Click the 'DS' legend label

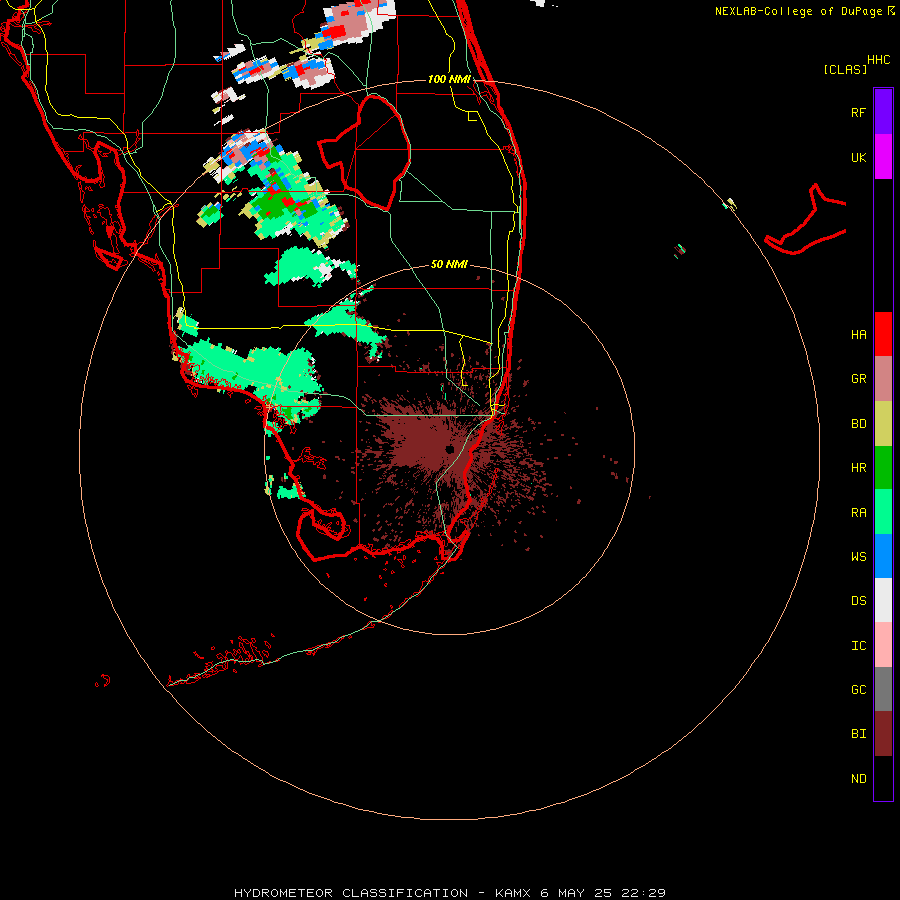click(858, 601)
